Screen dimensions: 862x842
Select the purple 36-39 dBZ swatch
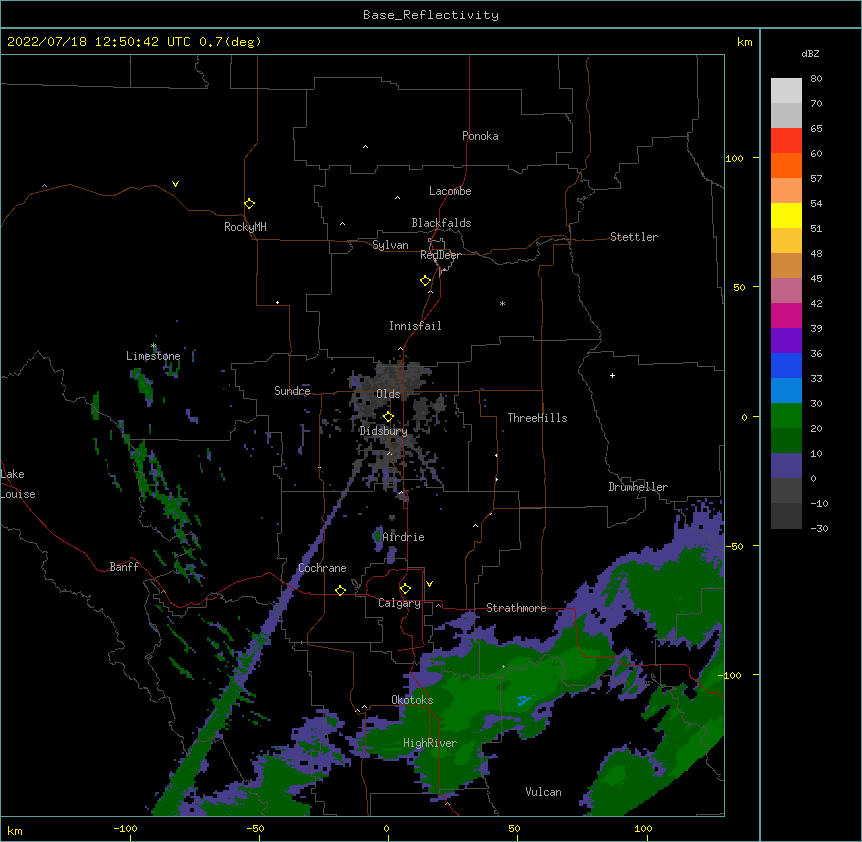pos(786,341)
